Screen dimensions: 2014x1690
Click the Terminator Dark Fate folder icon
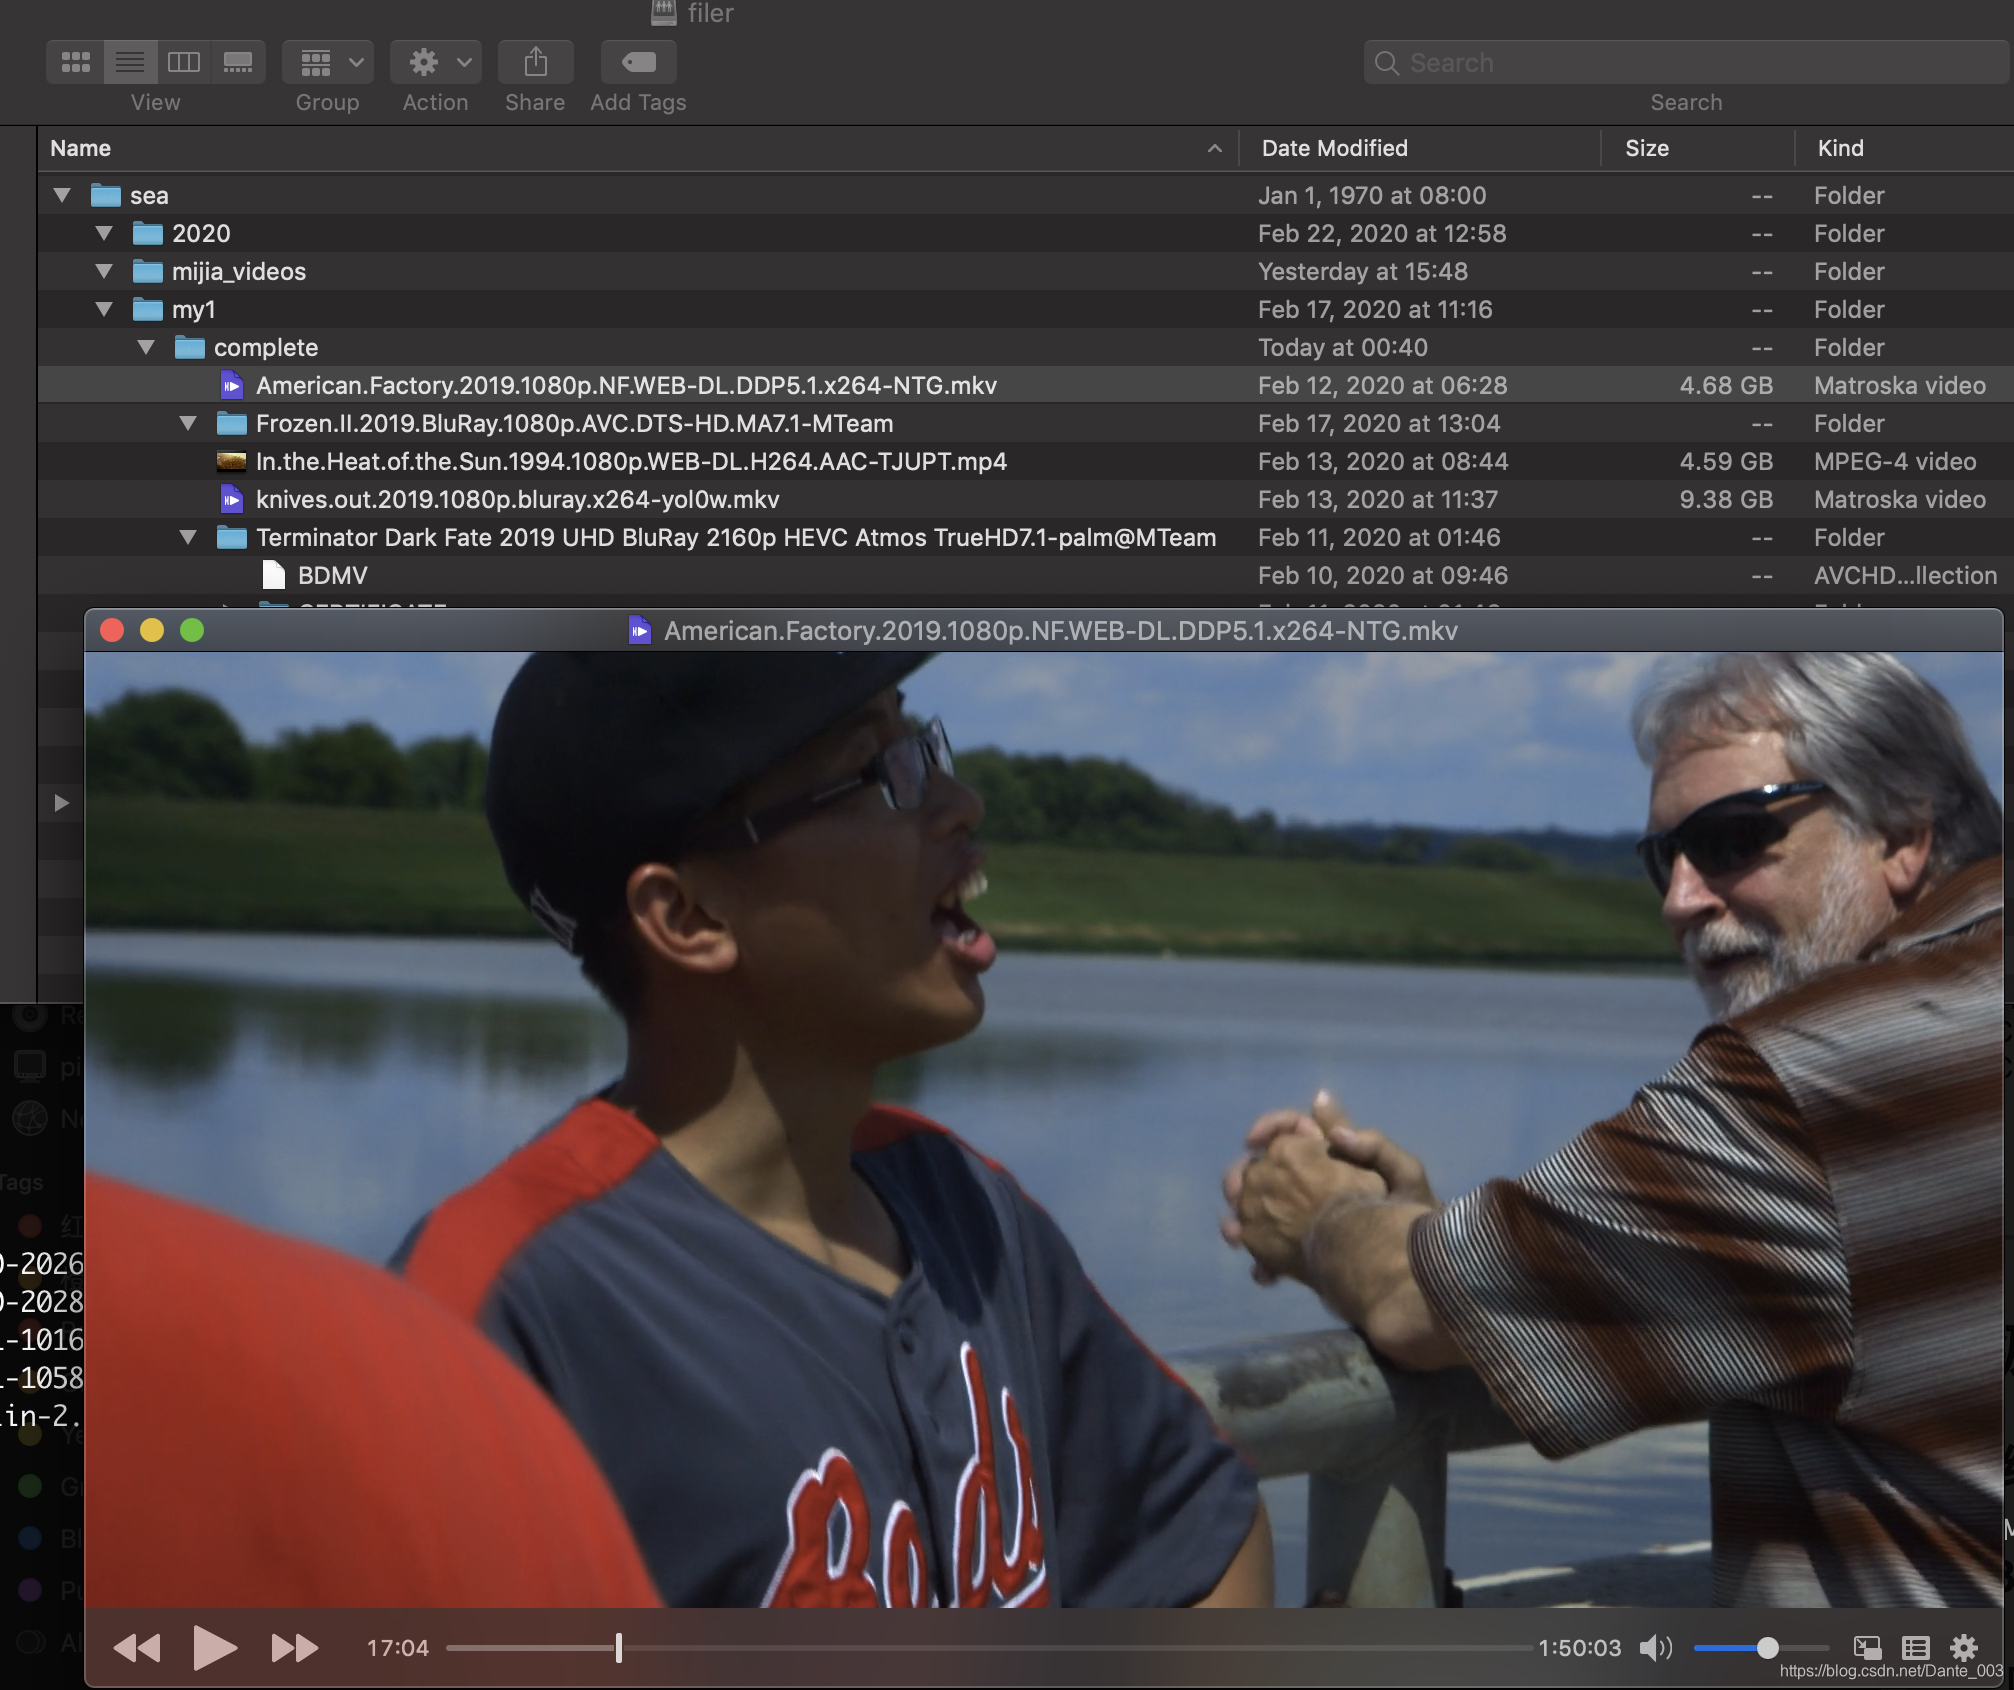click(232, 537)
